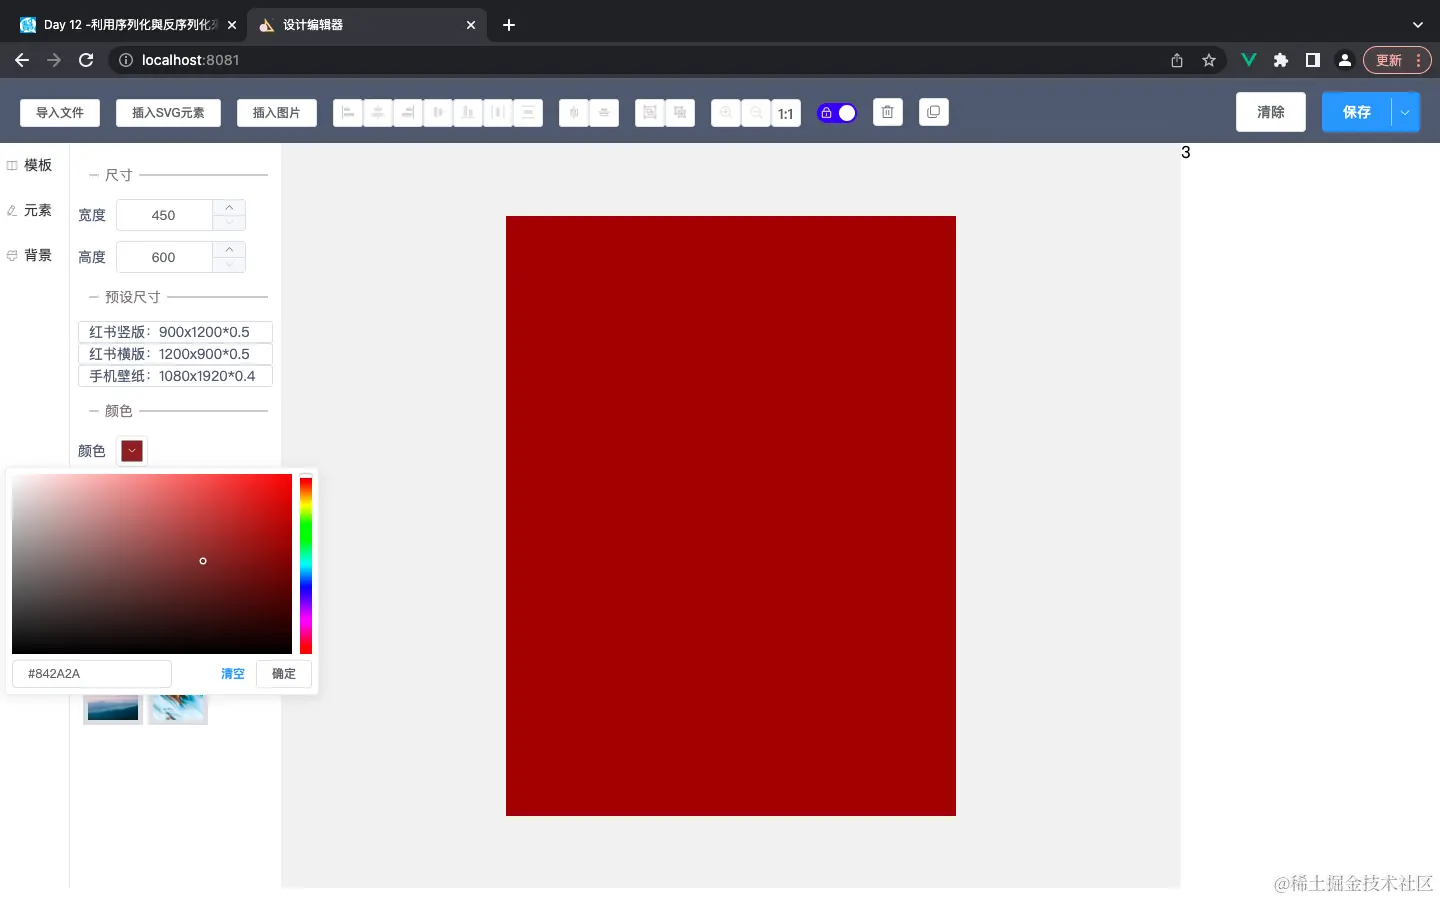Zoom out of the canvas
Viewport: 1440px width, 900px height.
[756, 113]
